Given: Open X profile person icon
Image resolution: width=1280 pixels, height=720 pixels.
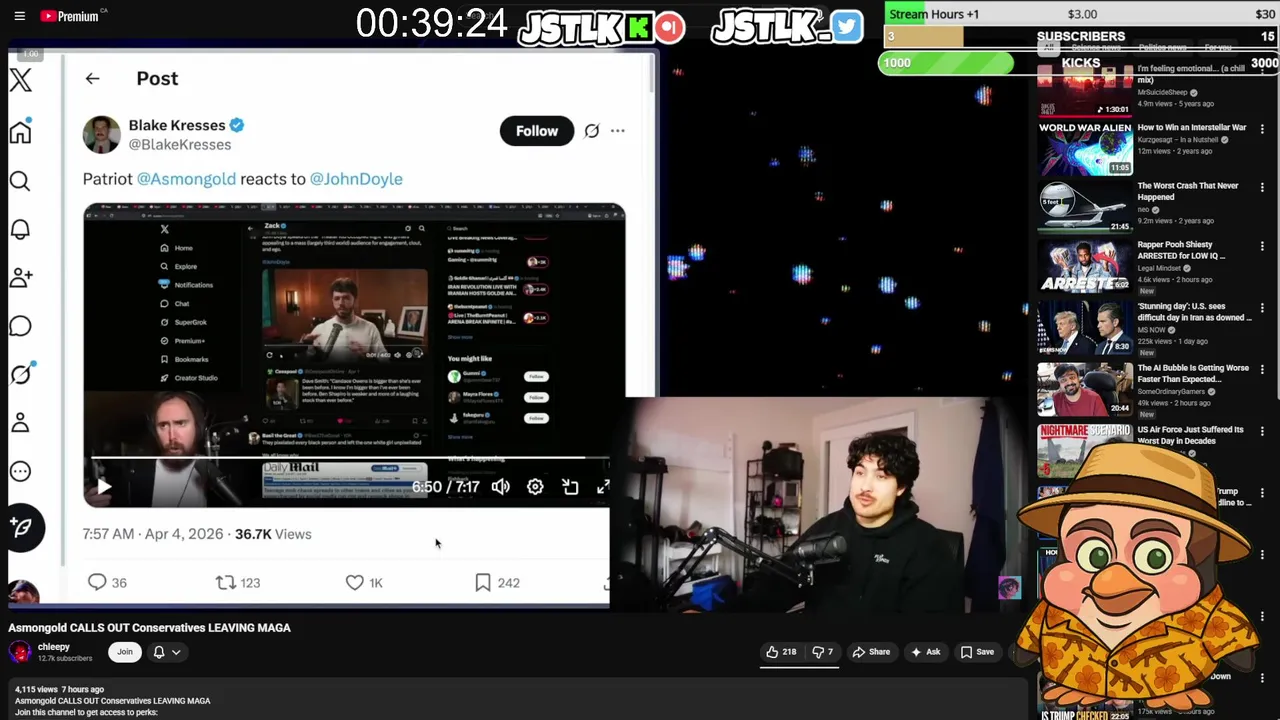Looking at the screenshot, I should pos(21,422).
